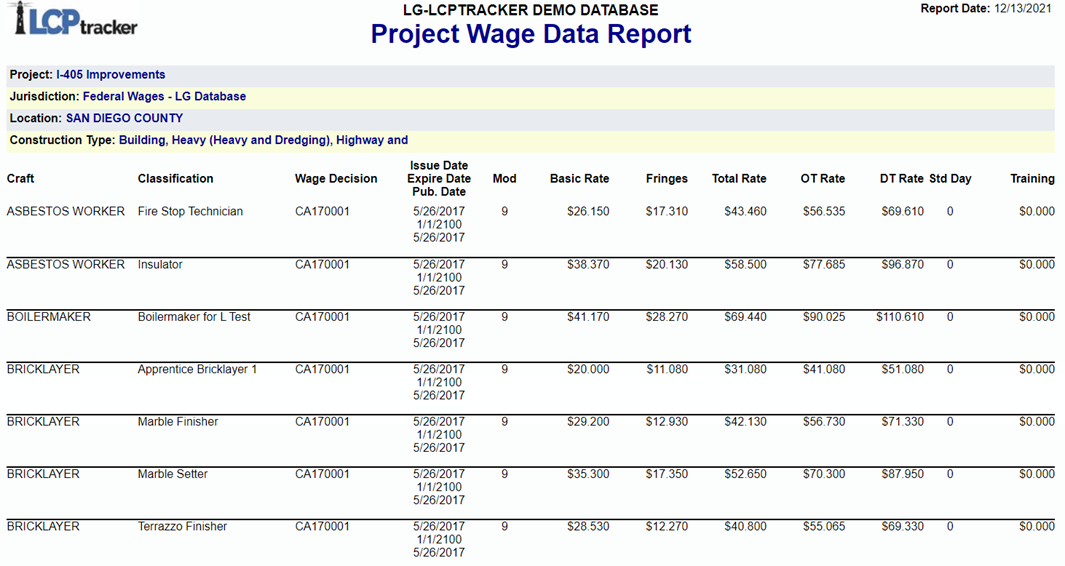Click OT rate $55.065

point(824,527)
